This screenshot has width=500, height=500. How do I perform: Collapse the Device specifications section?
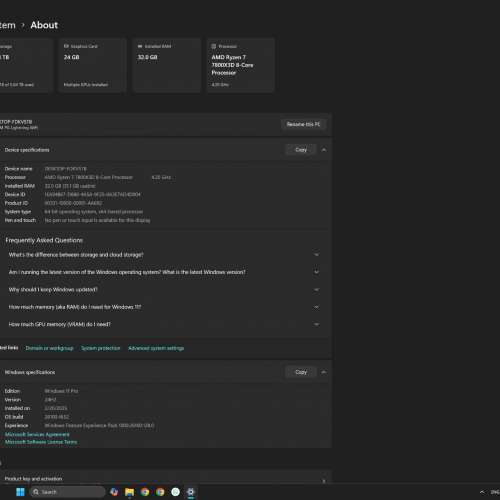pyautogui.click(x=324, y=150)
